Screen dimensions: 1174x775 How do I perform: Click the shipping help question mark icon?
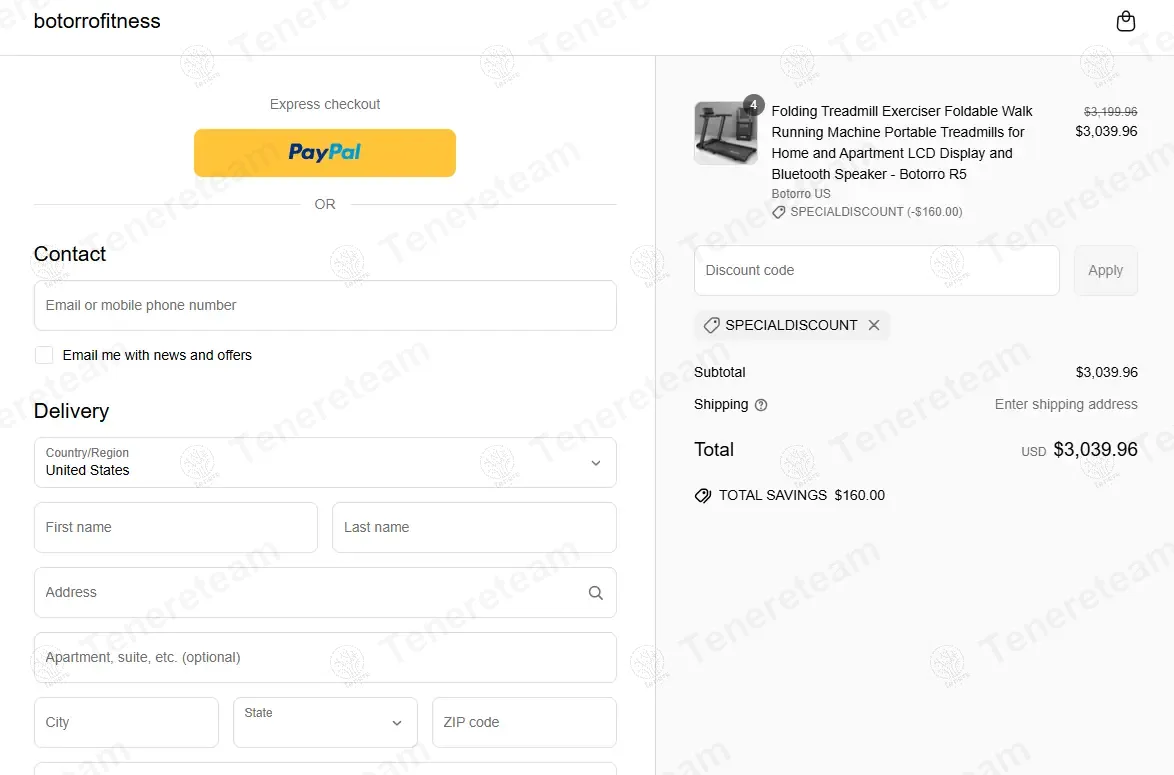(x=761, y=405)
